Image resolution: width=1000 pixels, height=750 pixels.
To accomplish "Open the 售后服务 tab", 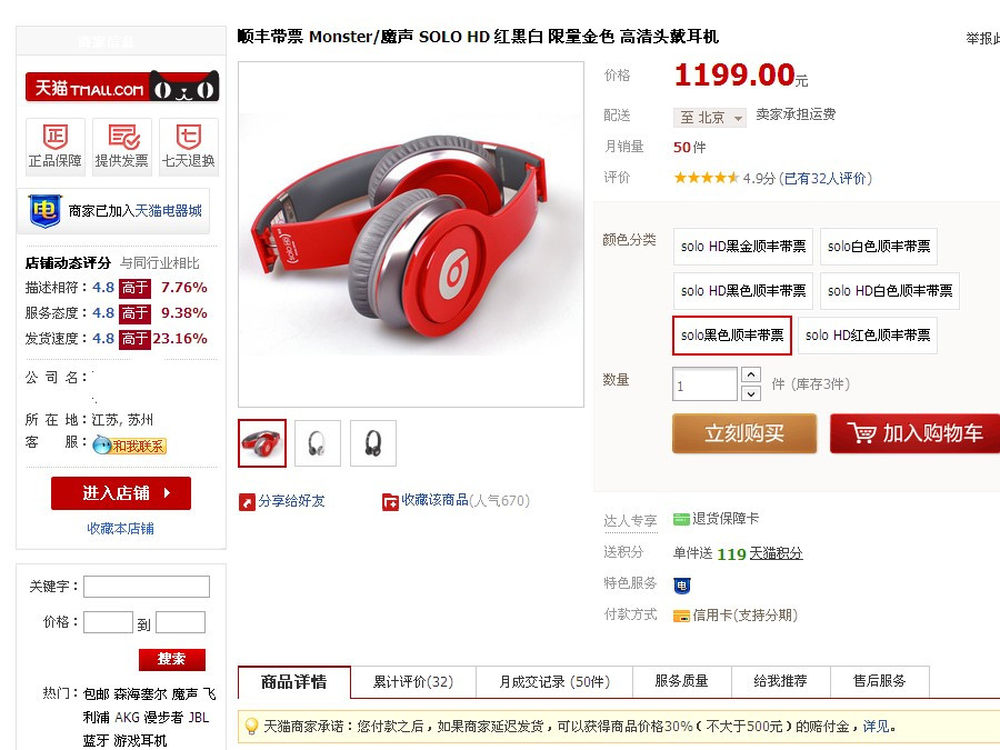I will pos(879,682).
